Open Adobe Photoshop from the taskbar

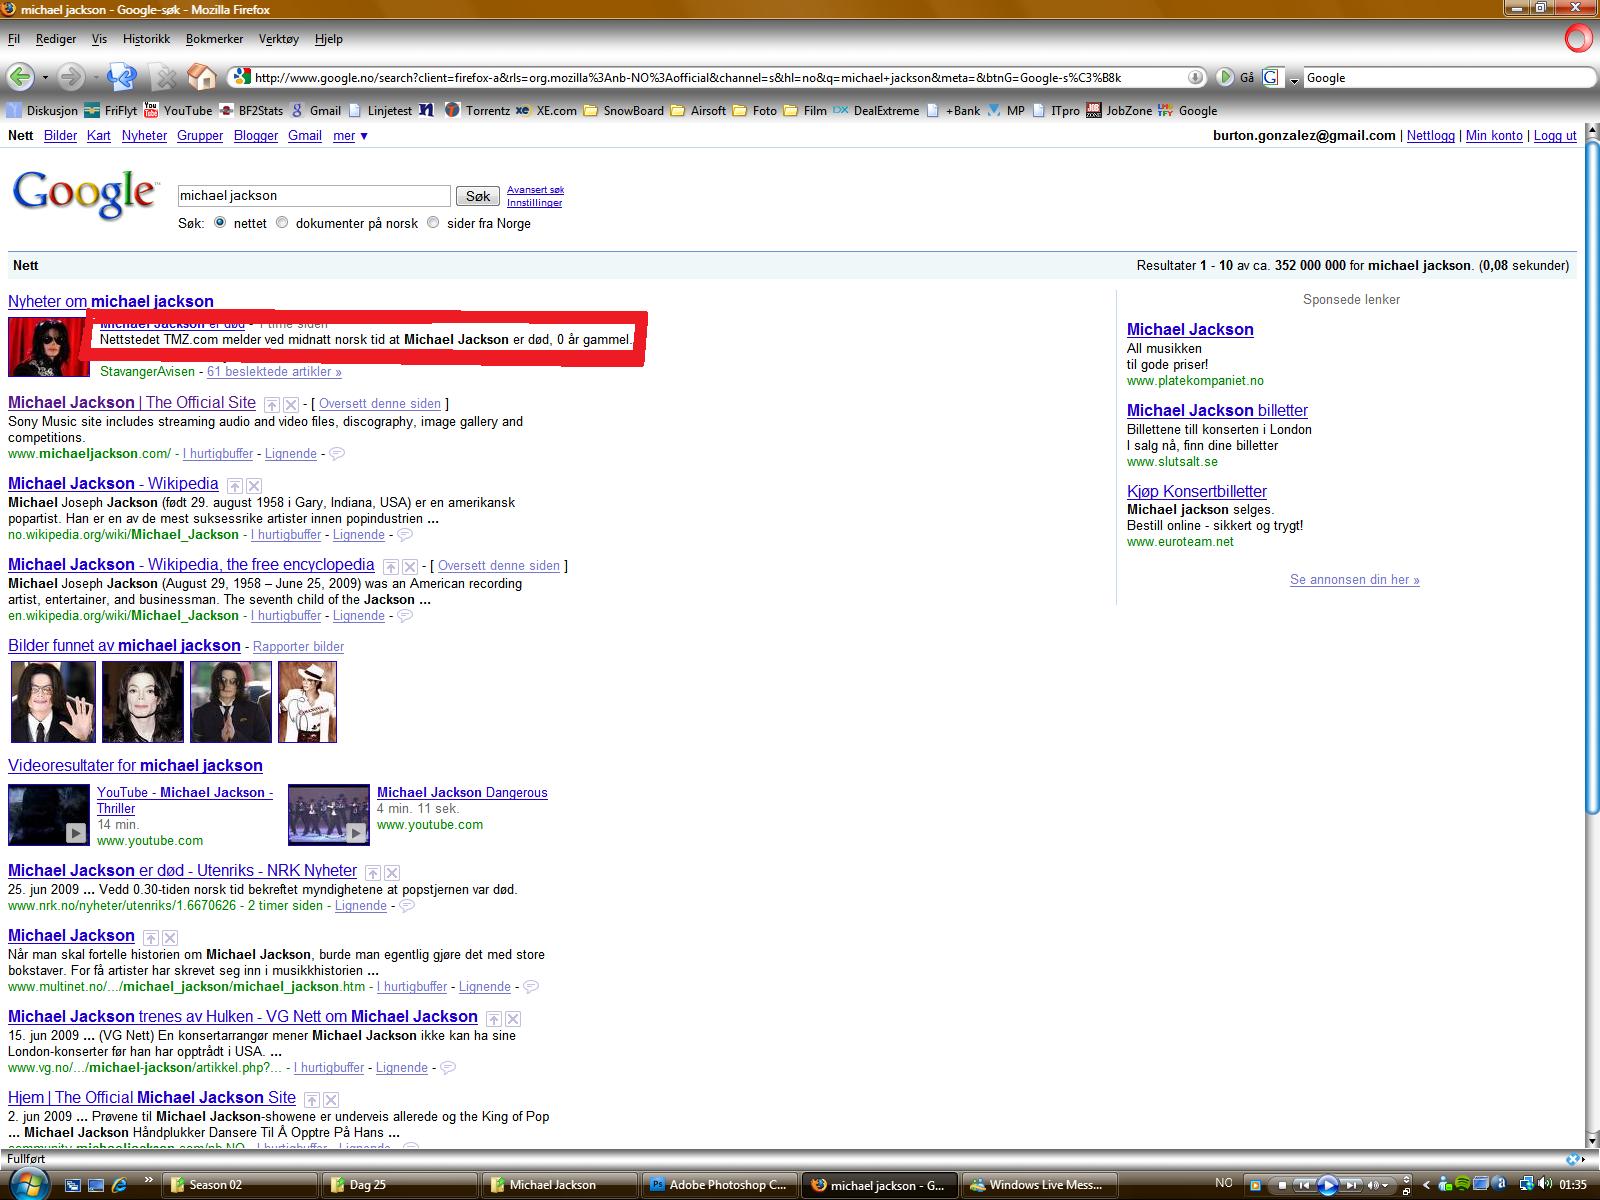[x=720, y=1185]
